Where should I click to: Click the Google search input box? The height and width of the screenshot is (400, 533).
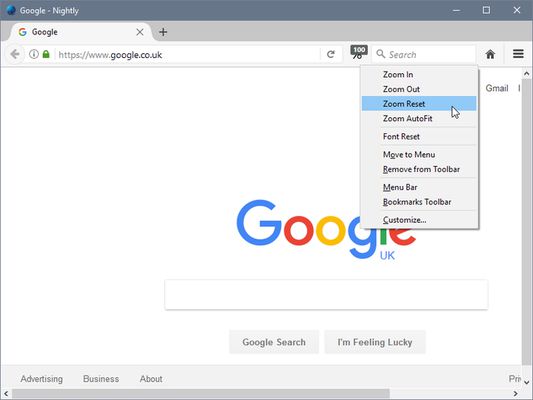click(x=326, y=294)
